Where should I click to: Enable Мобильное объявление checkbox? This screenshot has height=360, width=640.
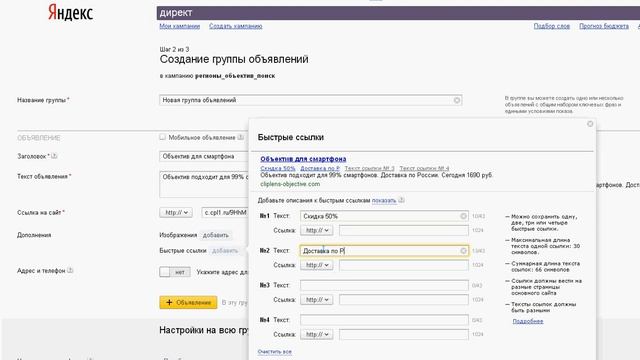pos(162,137)
